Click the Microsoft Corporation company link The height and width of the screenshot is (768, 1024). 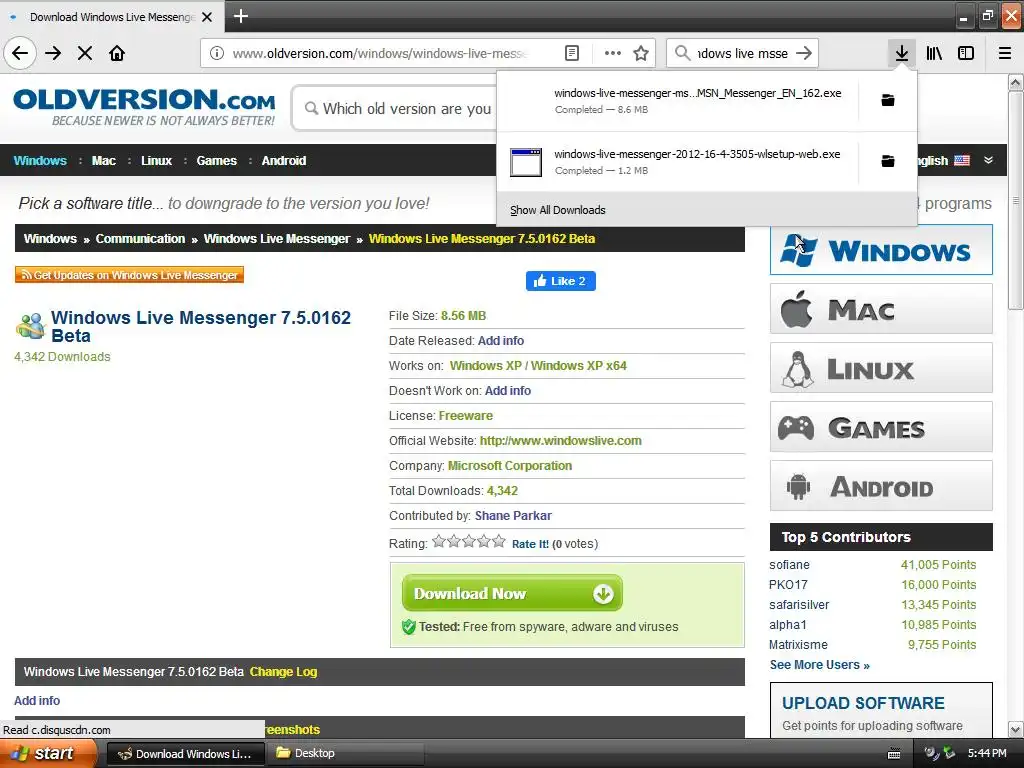510,466
